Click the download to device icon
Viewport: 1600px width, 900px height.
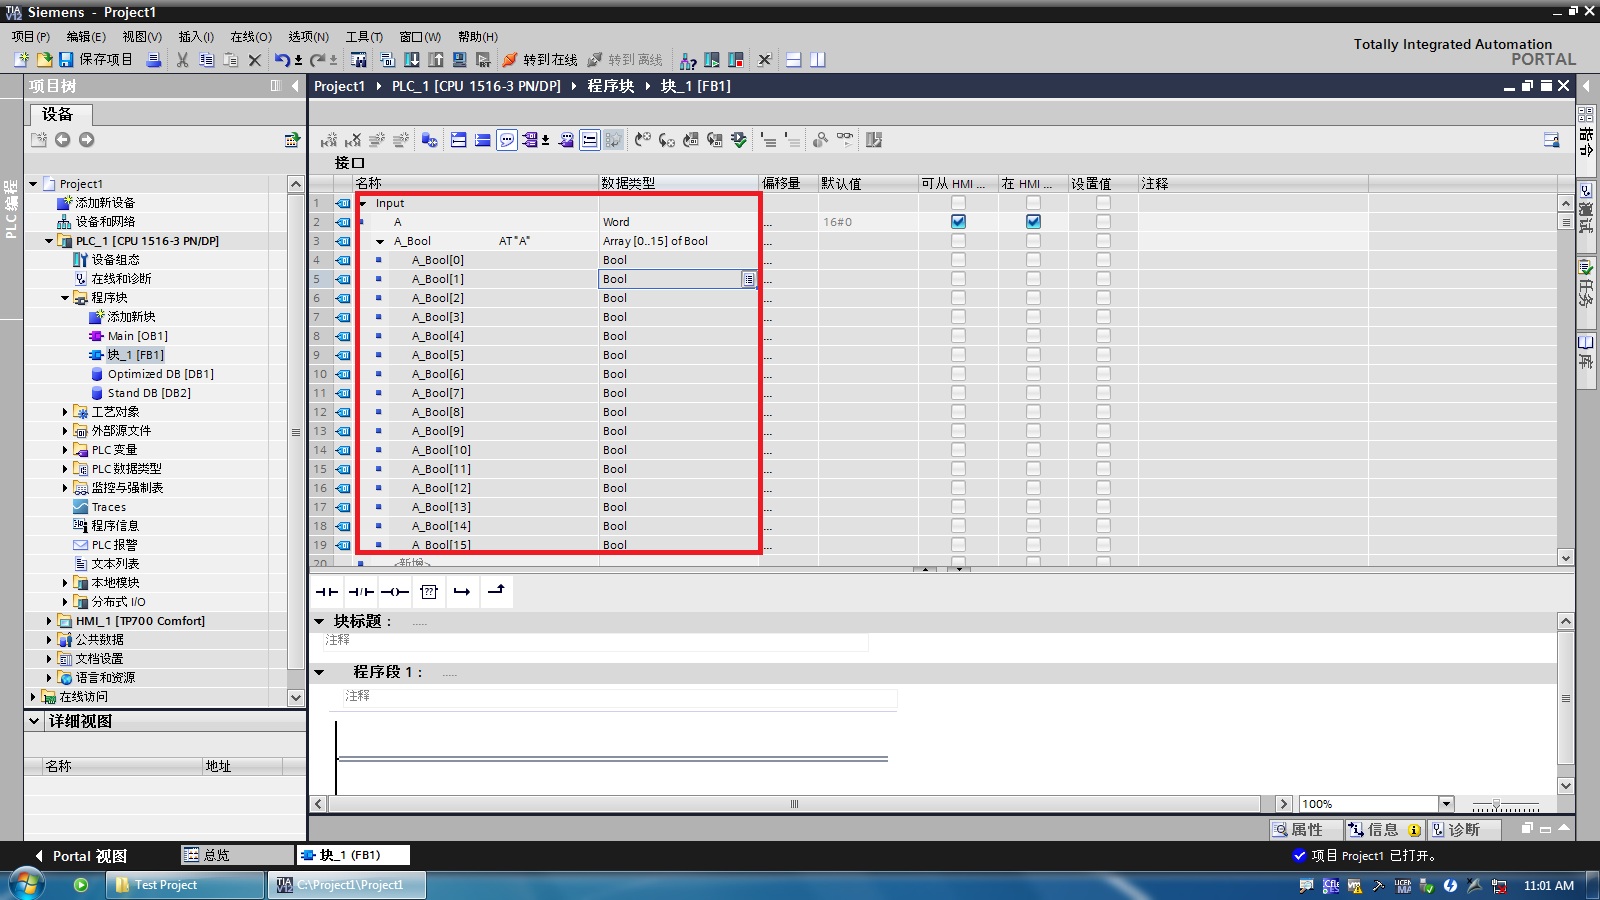point(411,60)
